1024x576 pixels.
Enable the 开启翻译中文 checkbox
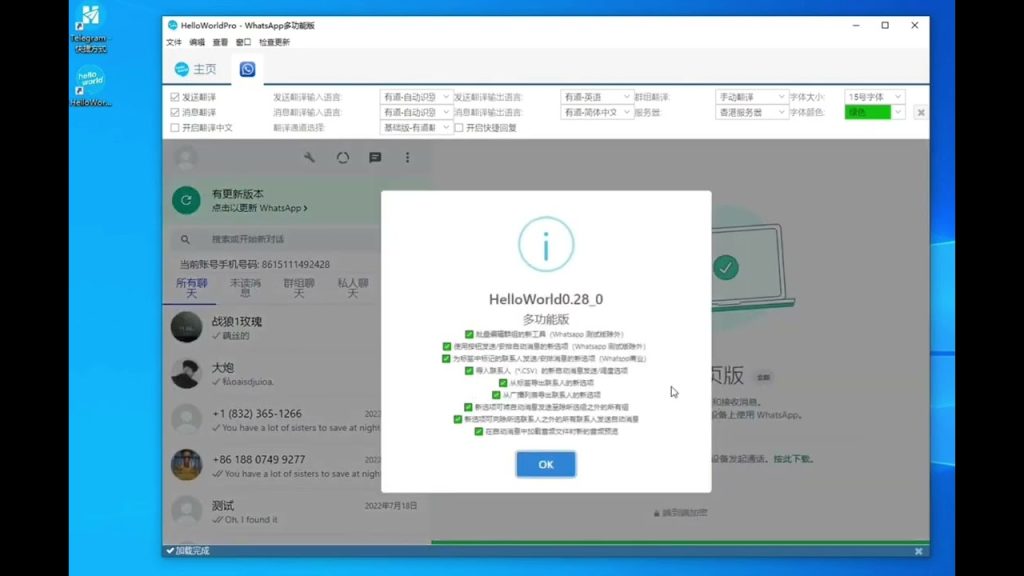click(174, 127)
